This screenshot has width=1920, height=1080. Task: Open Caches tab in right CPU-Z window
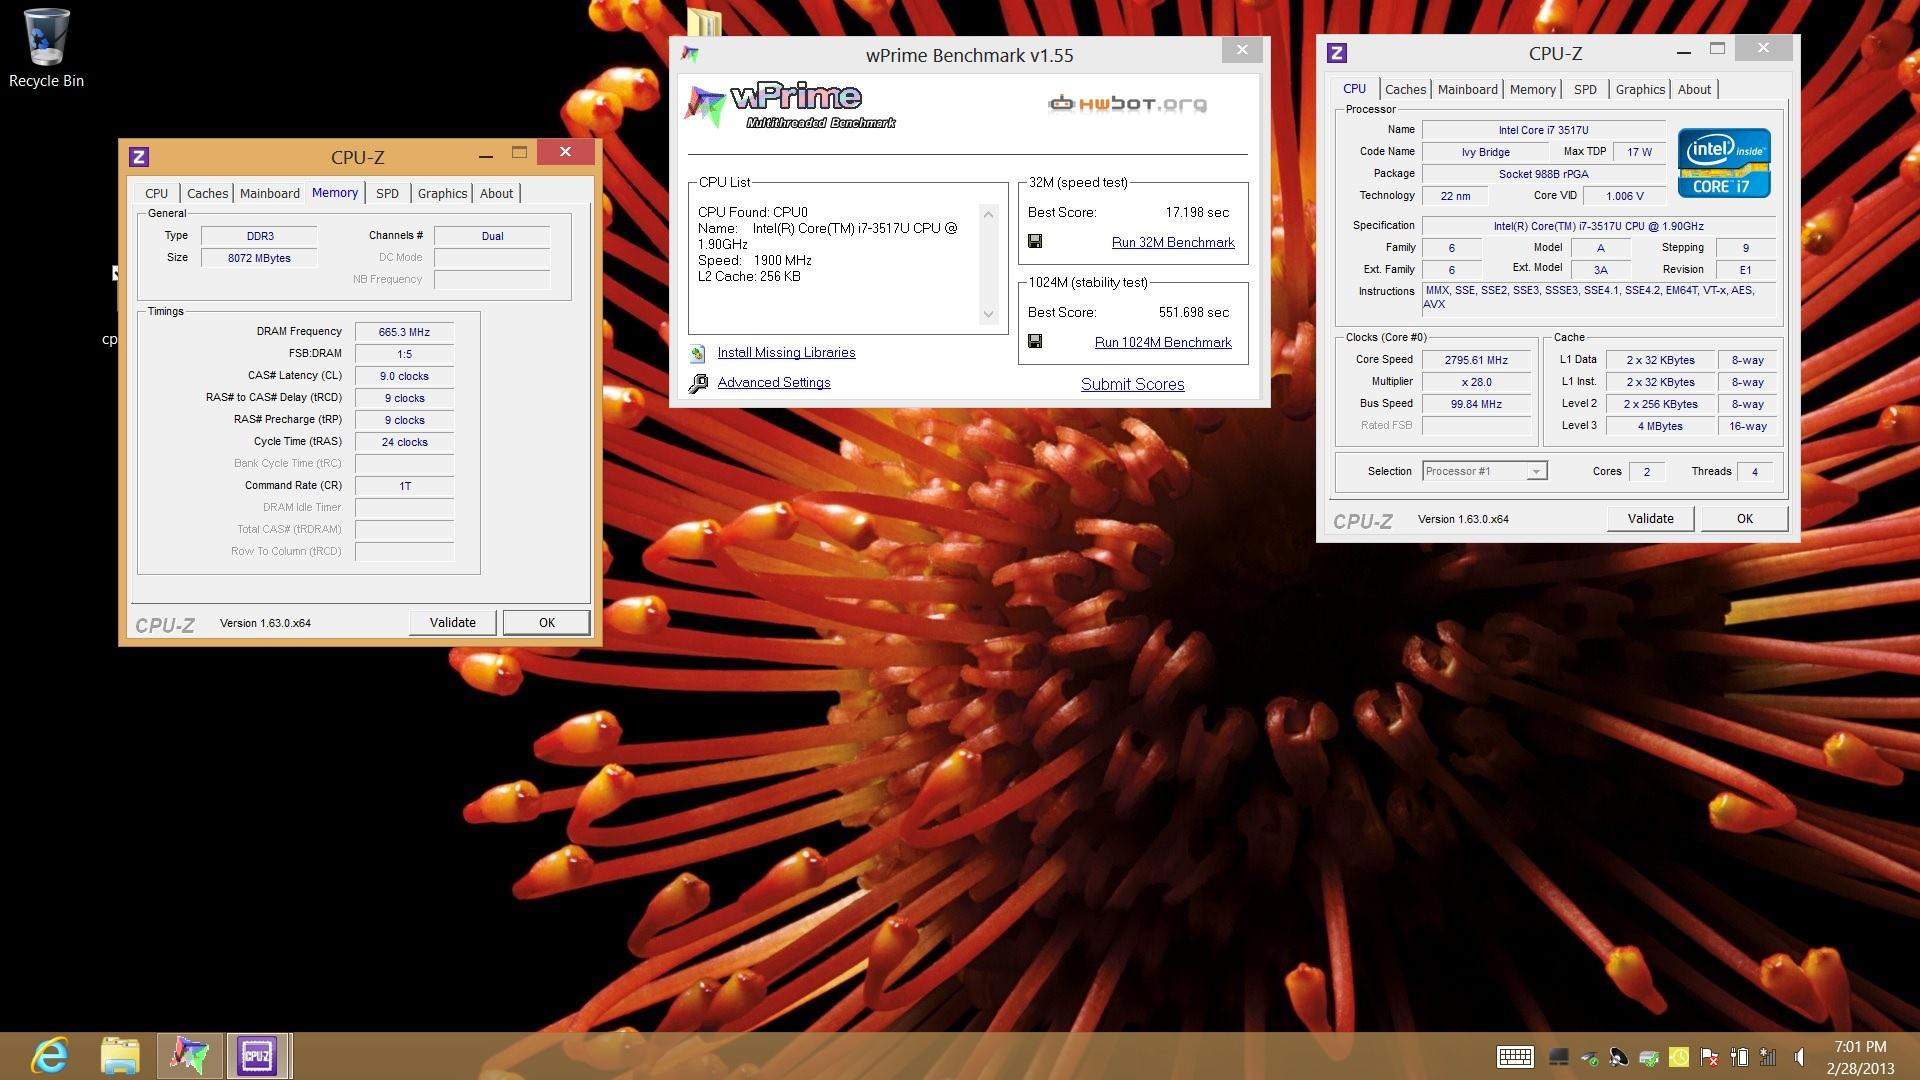(1405, 89)
